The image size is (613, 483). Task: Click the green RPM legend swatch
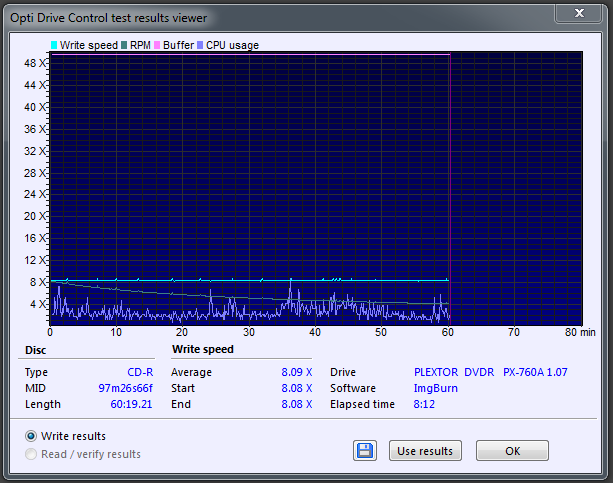124,45
